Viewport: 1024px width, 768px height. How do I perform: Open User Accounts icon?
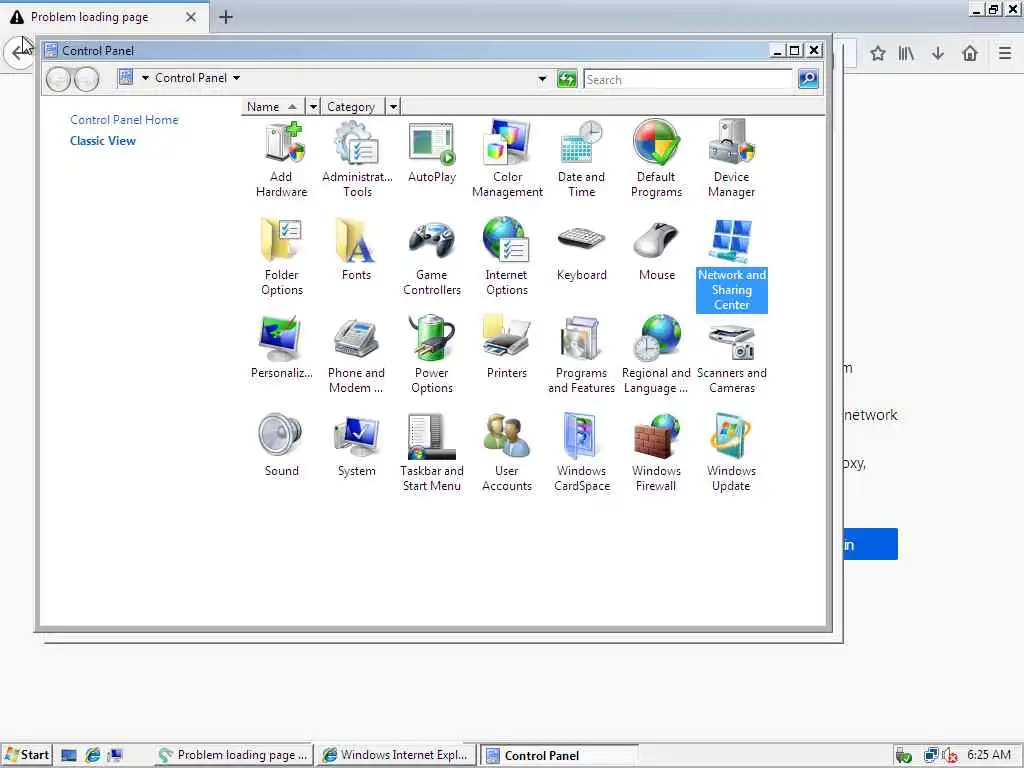pyautogui.click(x=507, y=453)
